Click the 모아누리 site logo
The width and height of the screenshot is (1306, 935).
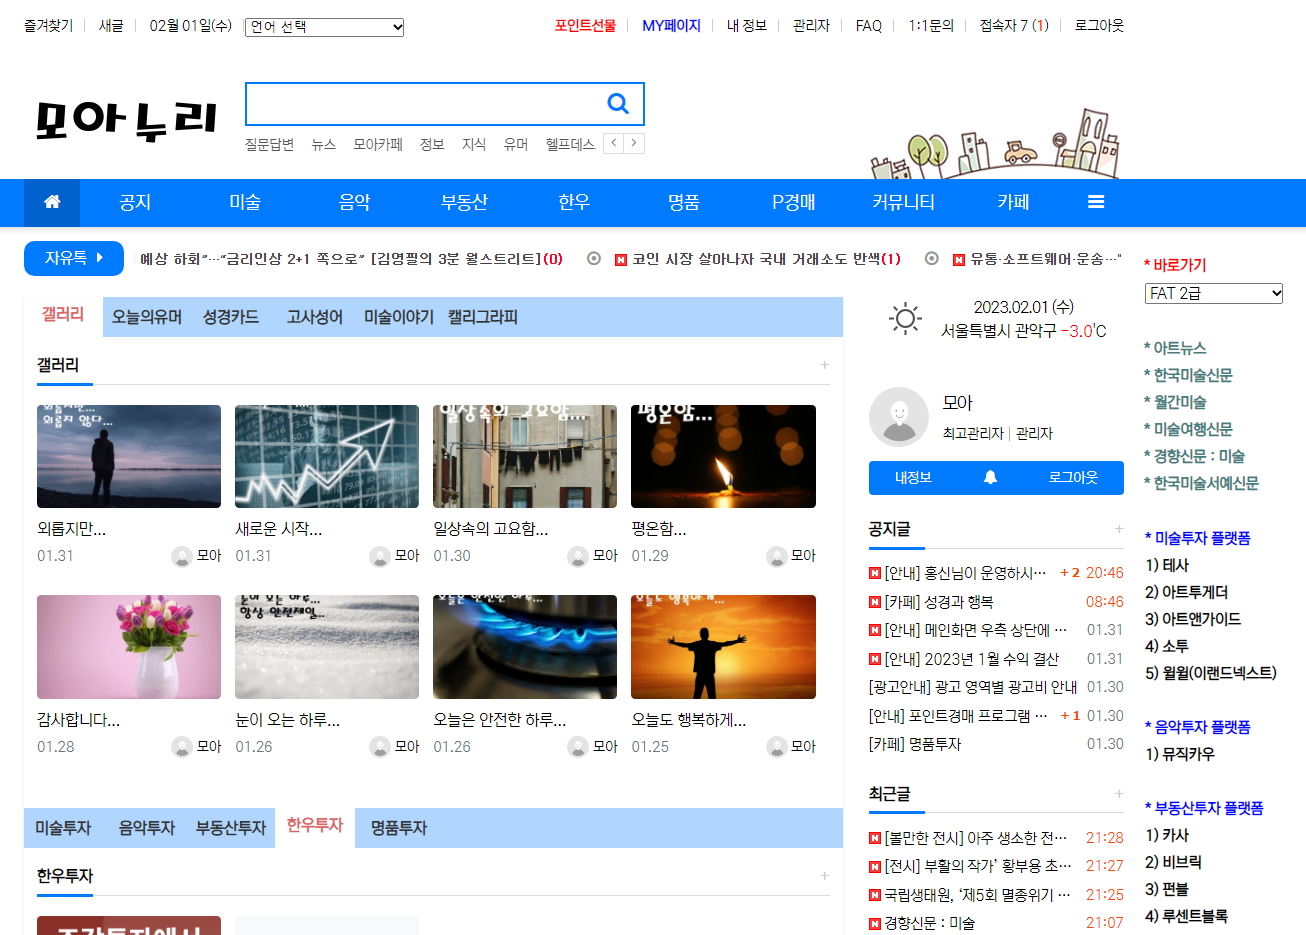click(x=127, y=120)
